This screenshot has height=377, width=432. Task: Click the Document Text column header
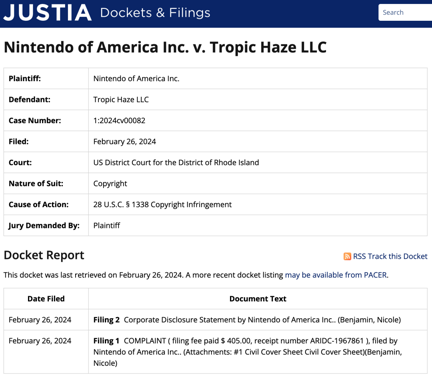pyautogui.click(x=258, y=299)
